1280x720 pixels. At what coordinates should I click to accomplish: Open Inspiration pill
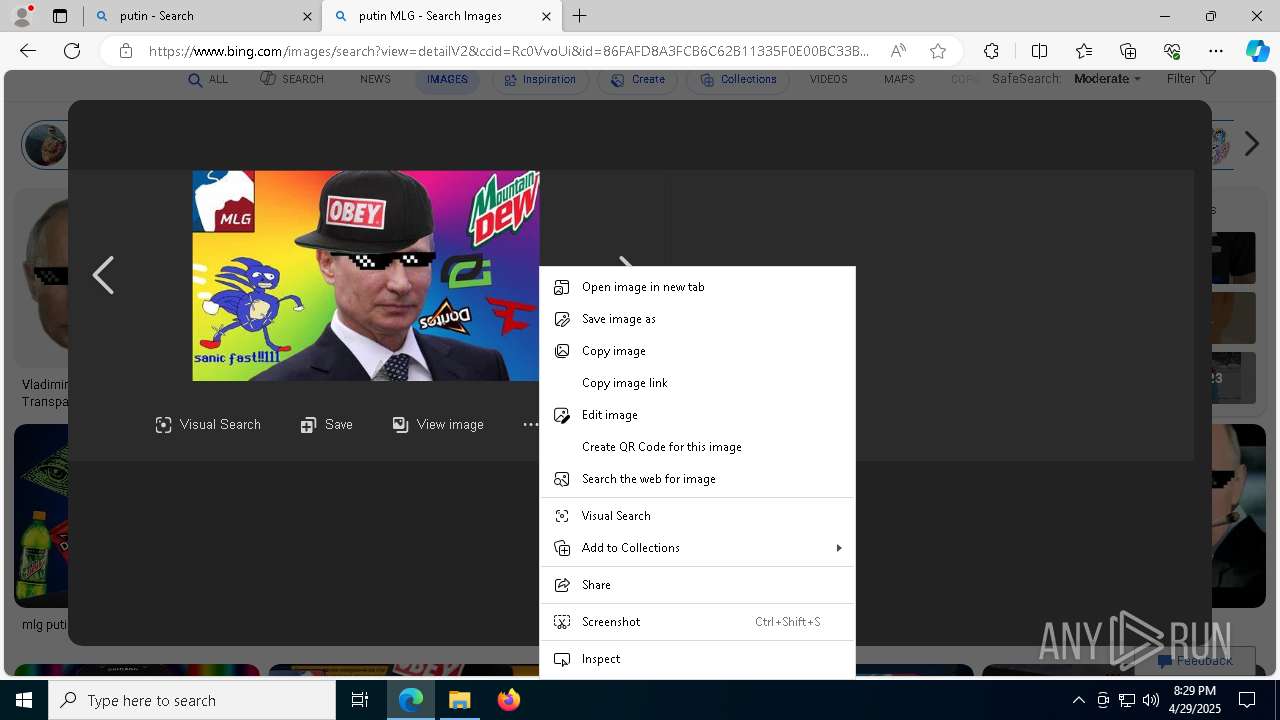click(540, 79)
